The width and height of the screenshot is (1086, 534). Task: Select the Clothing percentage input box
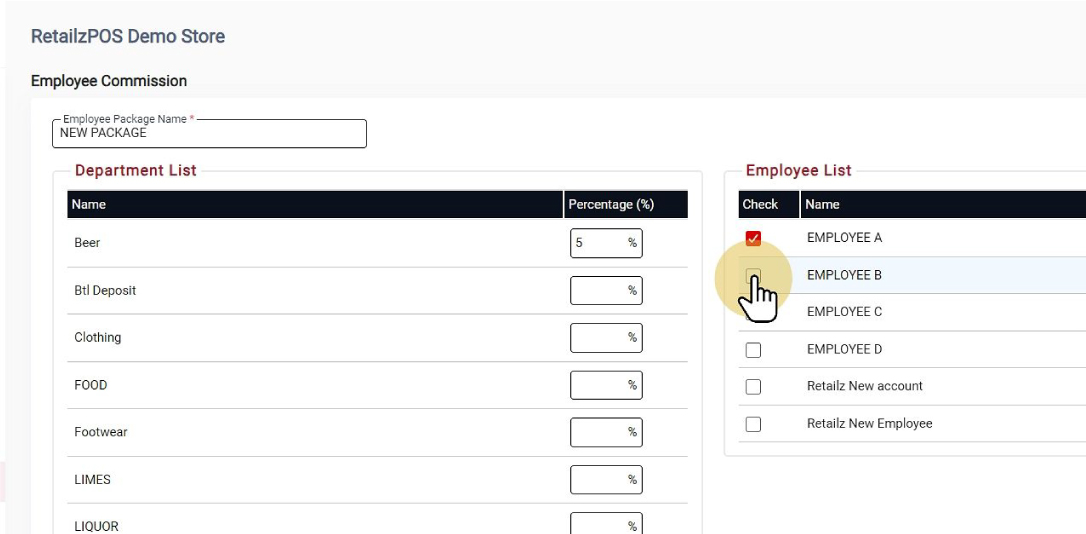click(599, 338)
